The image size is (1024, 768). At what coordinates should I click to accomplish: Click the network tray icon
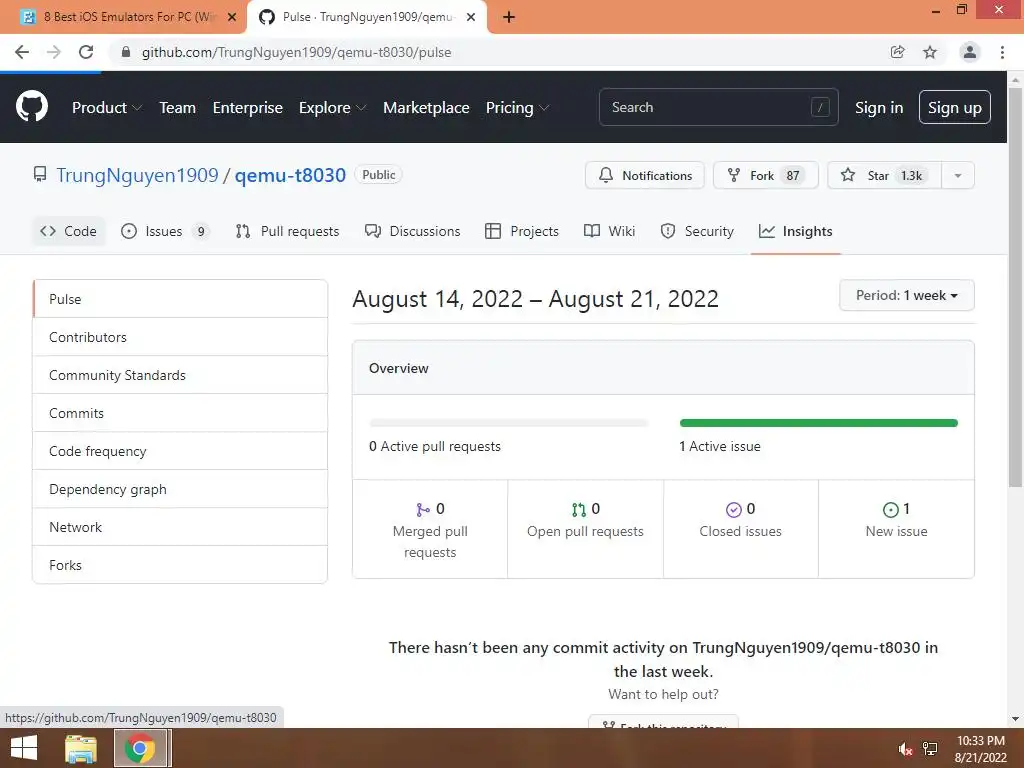pos(929,749)
